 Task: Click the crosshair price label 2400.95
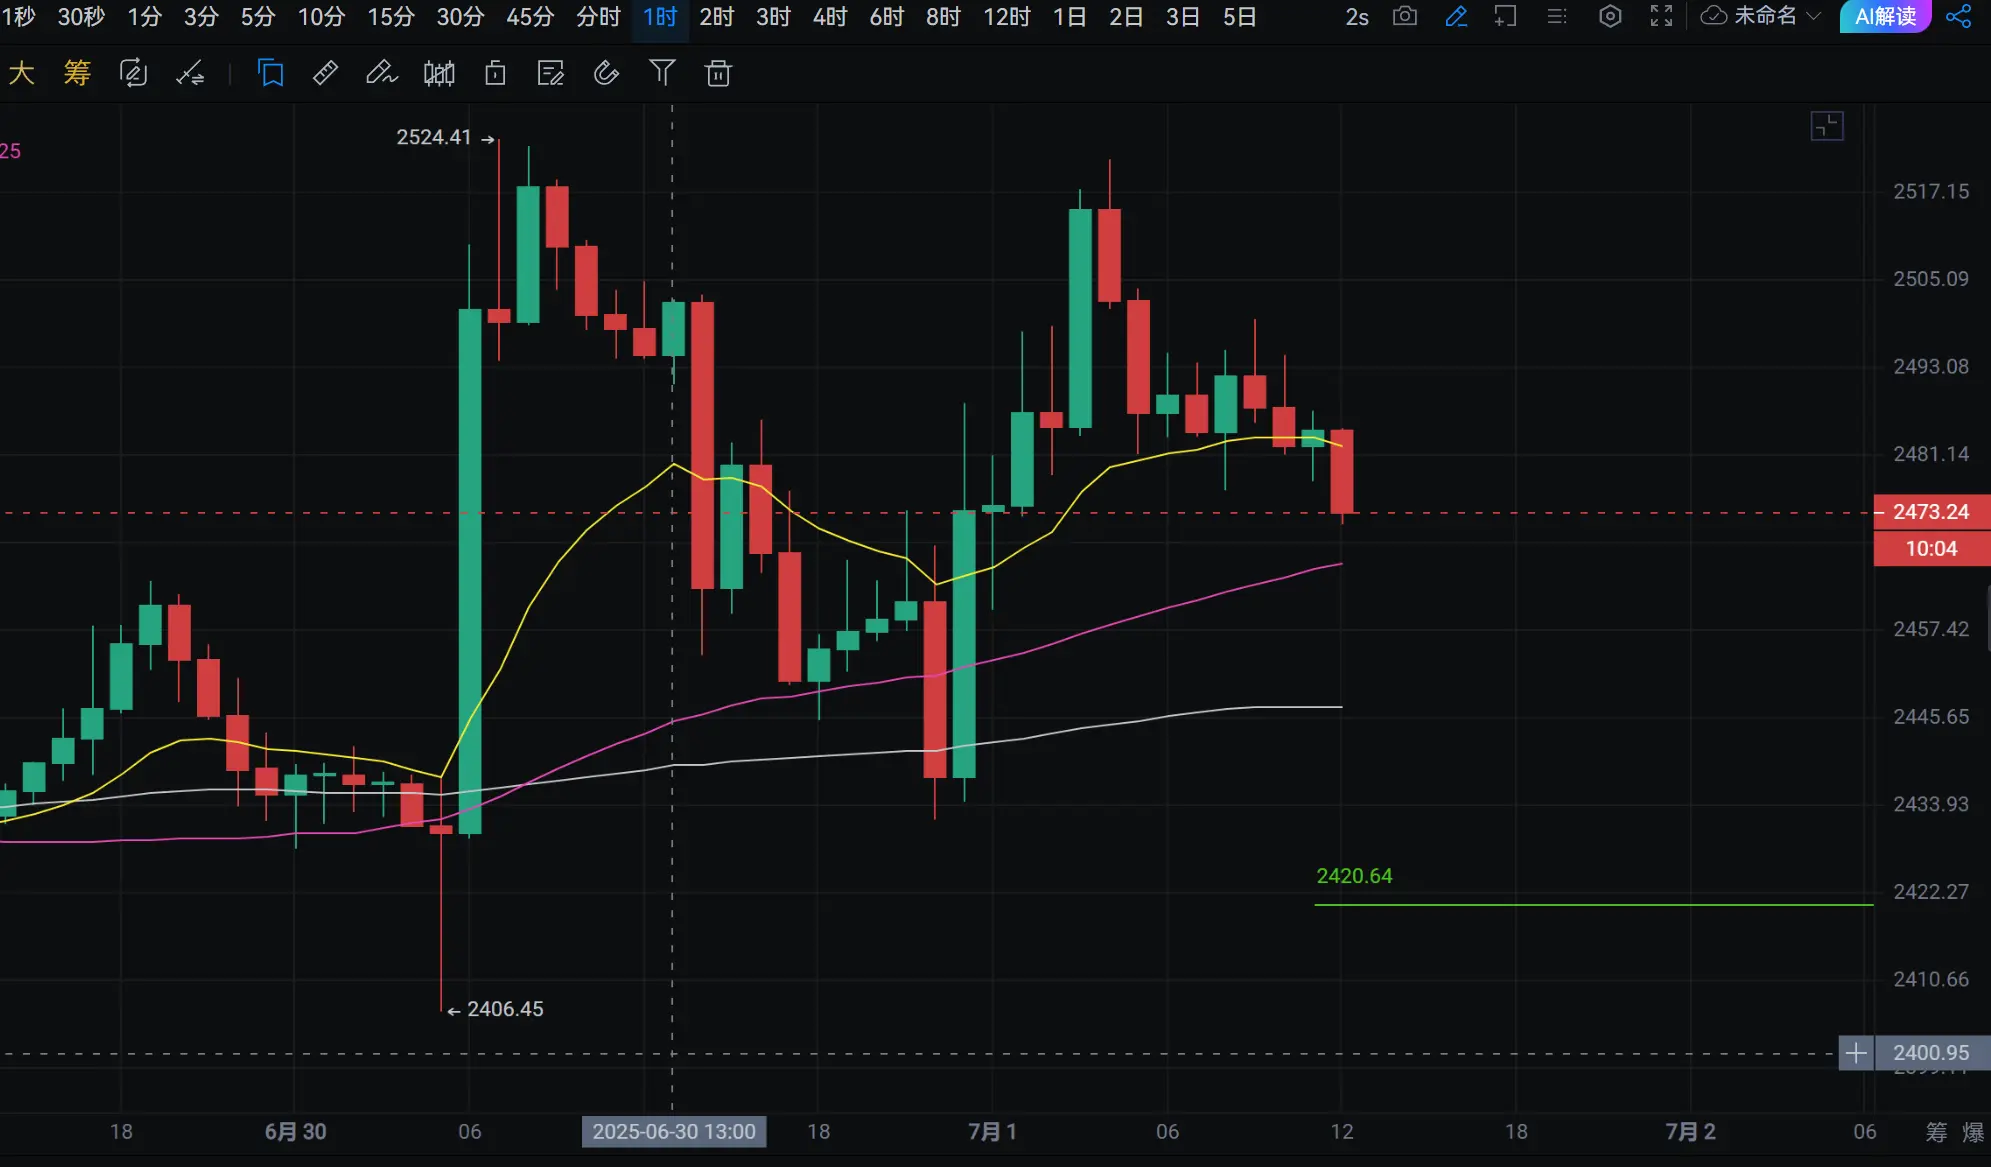(x=1931, y=1053)
